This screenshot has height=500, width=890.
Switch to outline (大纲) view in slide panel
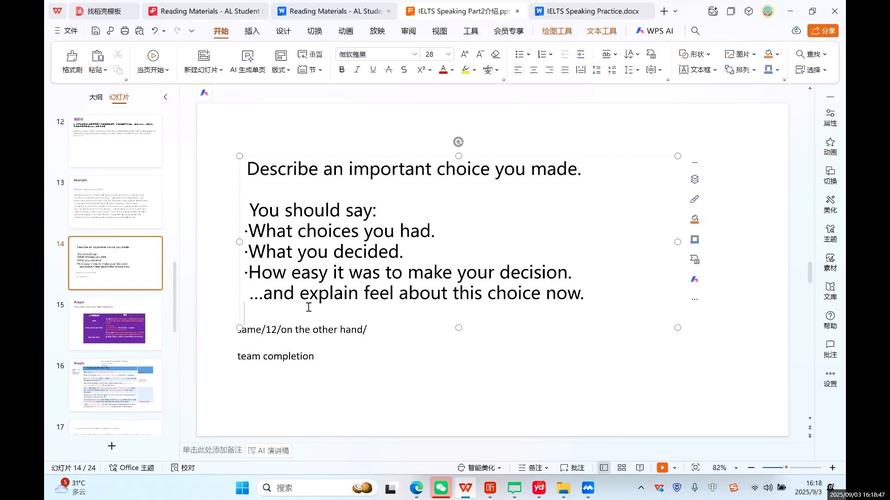coord(95,97)
